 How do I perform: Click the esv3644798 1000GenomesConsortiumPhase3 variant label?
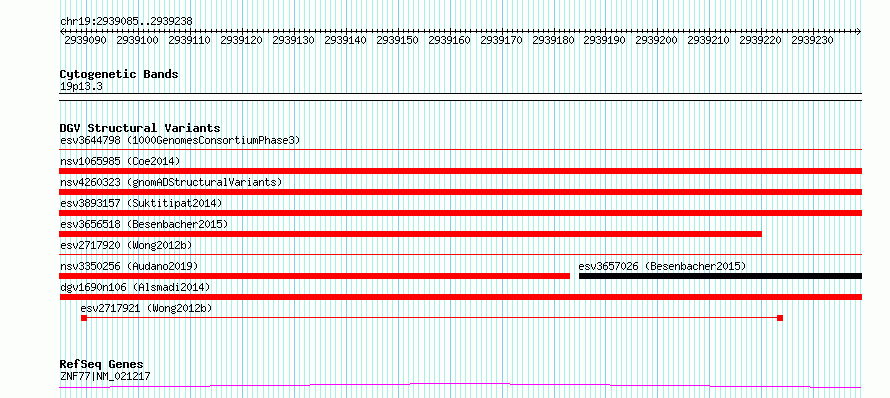(180, 140)
